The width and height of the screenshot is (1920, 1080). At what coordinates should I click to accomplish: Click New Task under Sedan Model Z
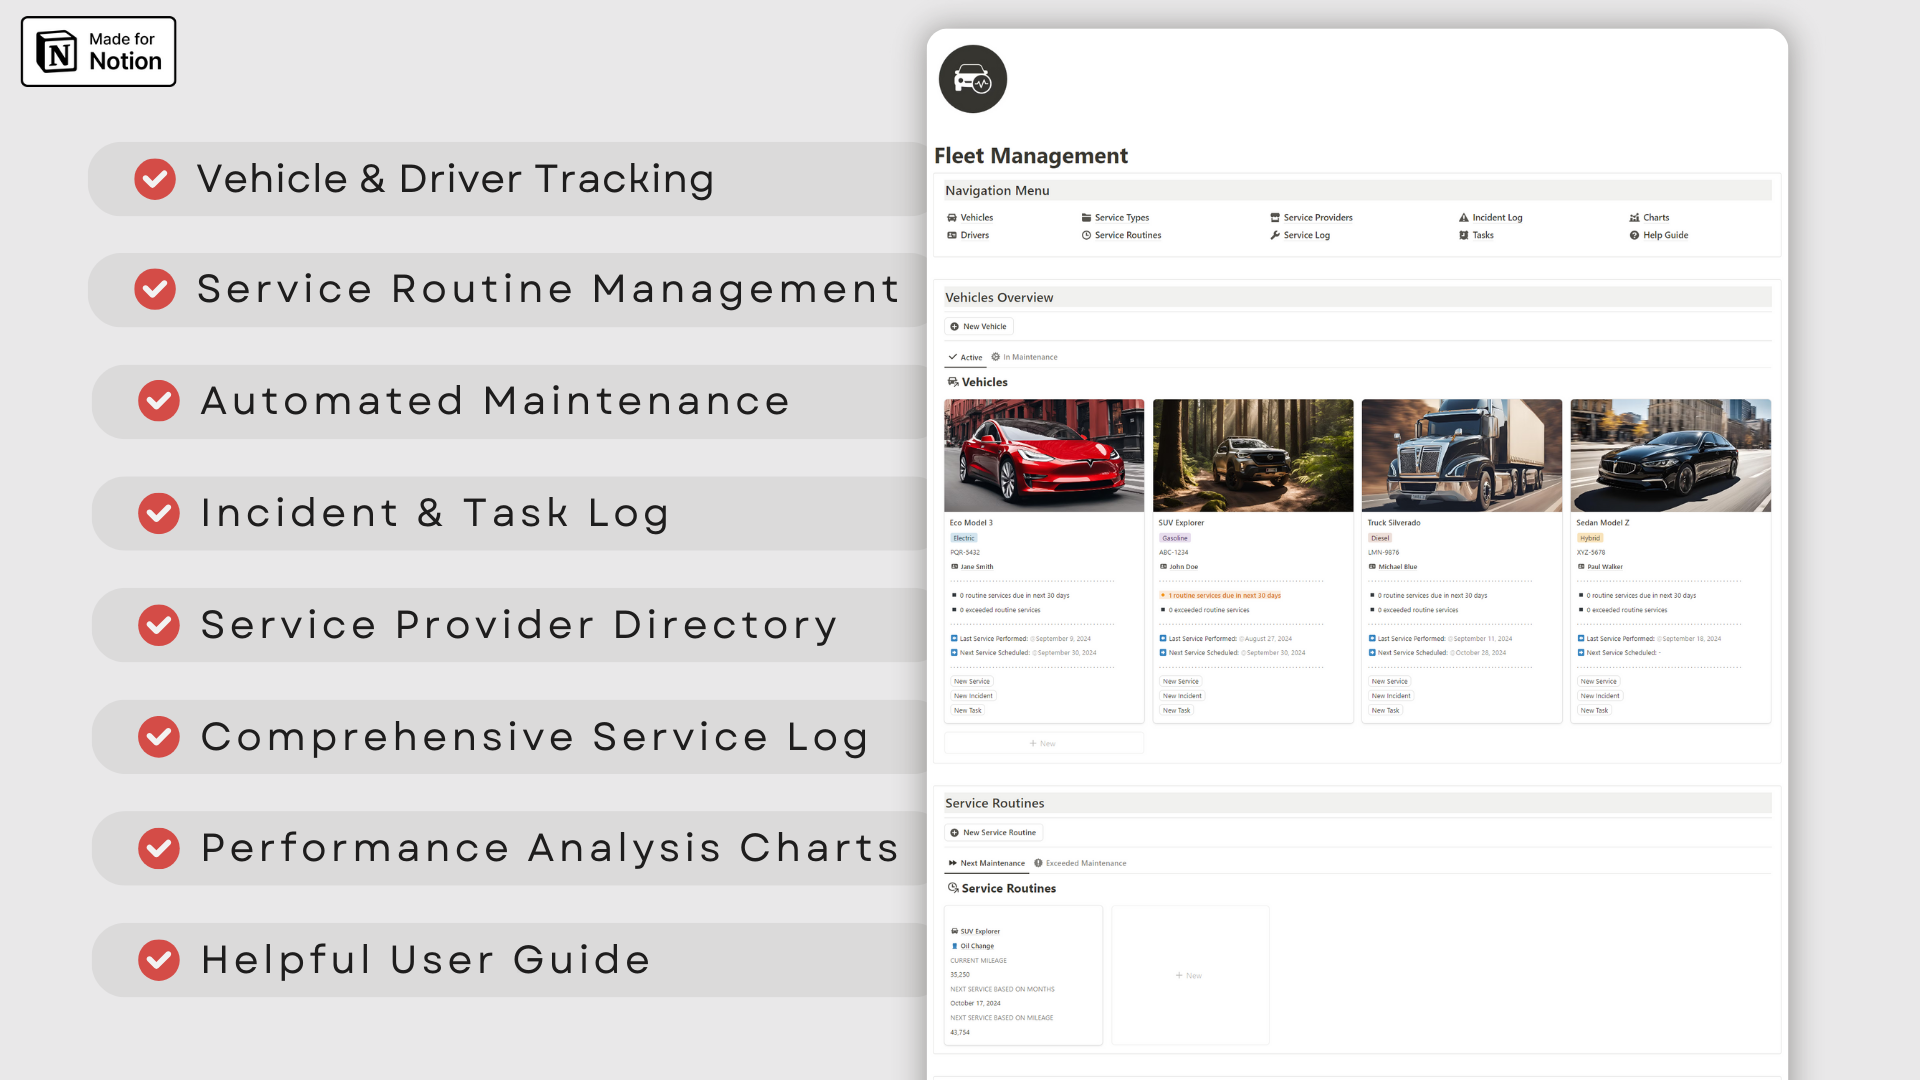pos(1594,711)
